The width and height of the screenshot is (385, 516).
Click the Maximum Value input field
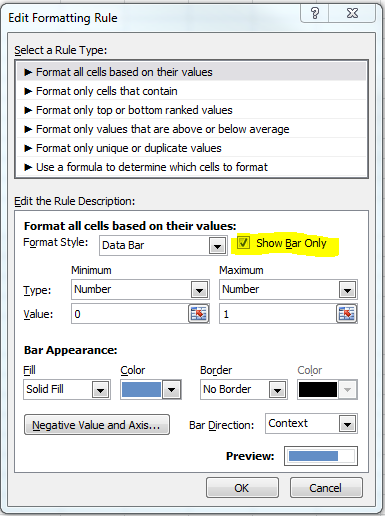point(278,314)
